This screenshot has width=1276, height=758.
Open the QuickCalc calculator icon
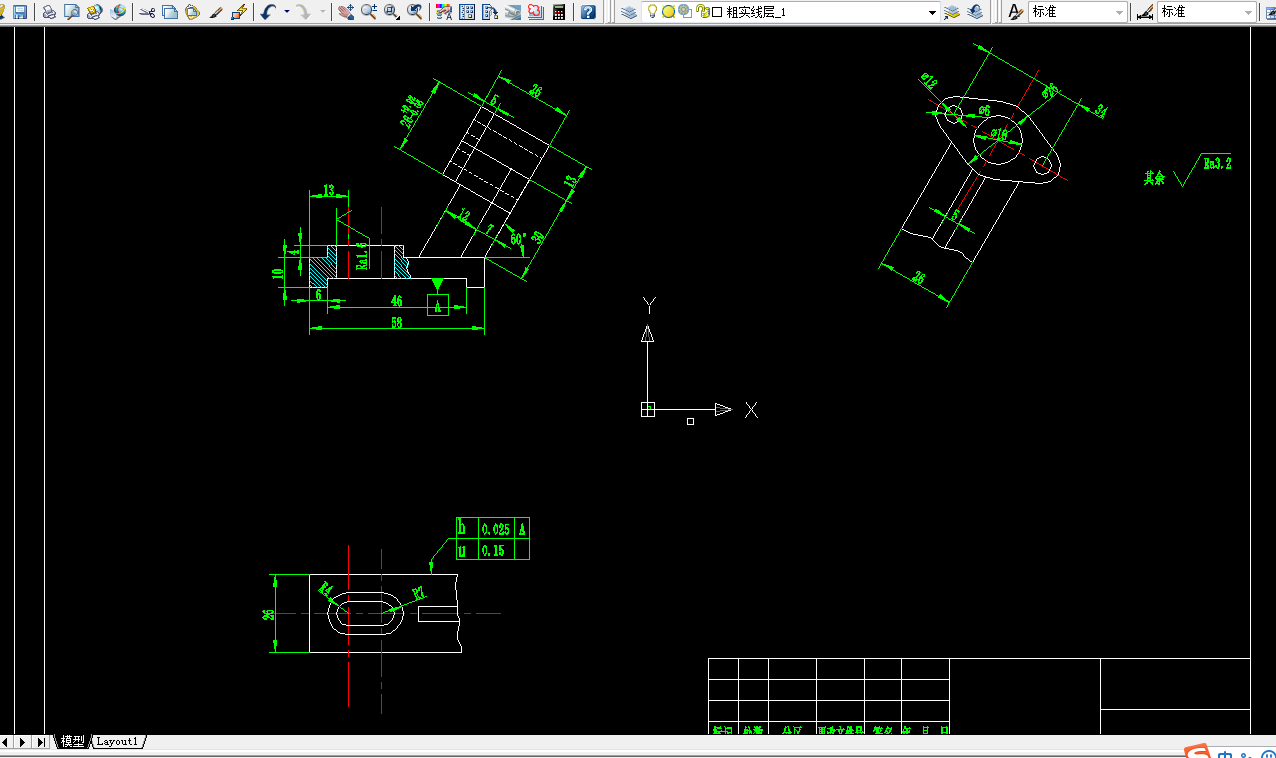(559, 12)
